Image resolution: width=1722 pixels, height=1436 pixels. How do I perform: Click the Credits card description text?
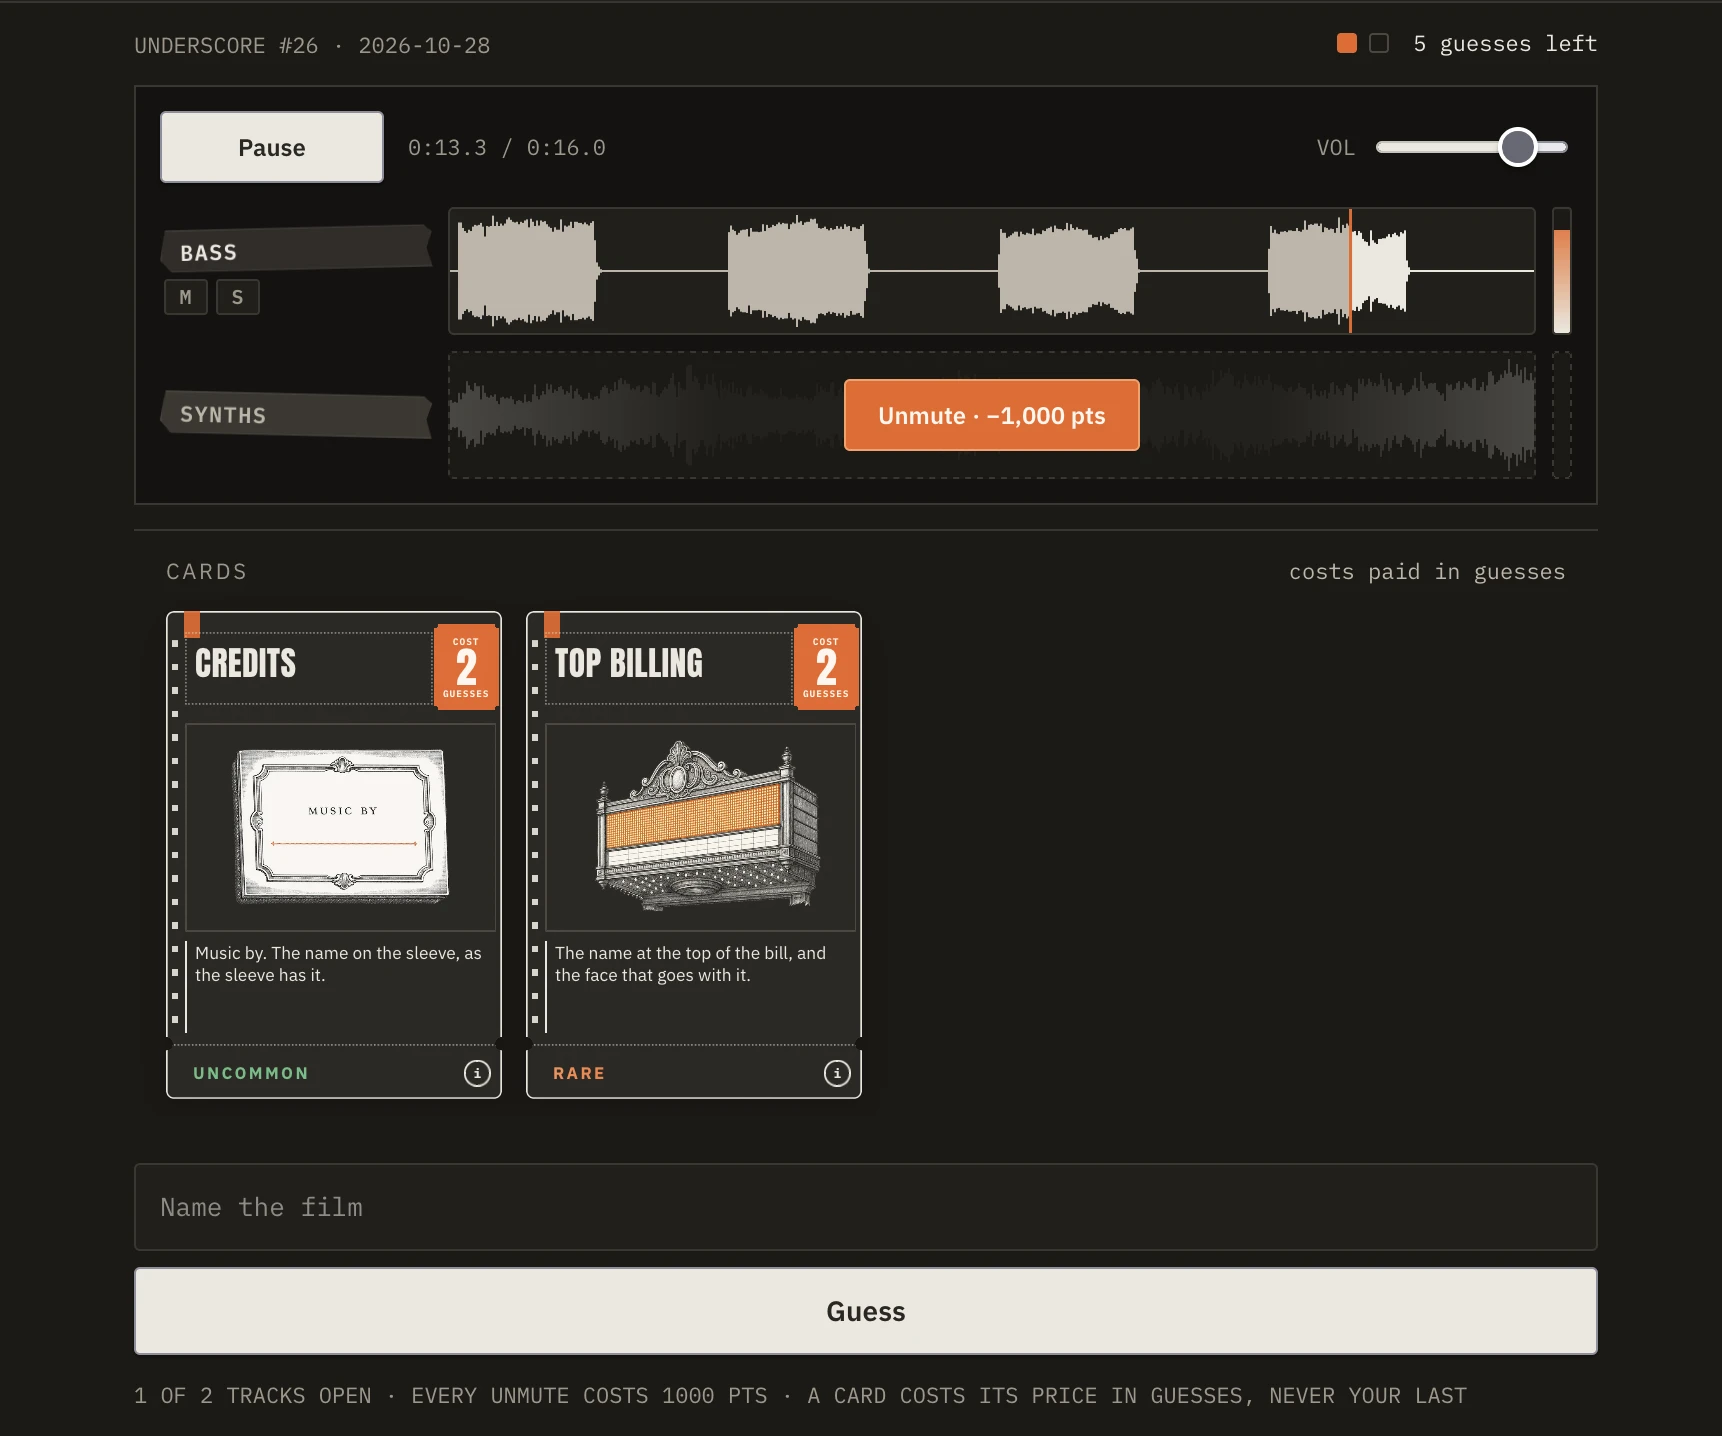point(338,964)
